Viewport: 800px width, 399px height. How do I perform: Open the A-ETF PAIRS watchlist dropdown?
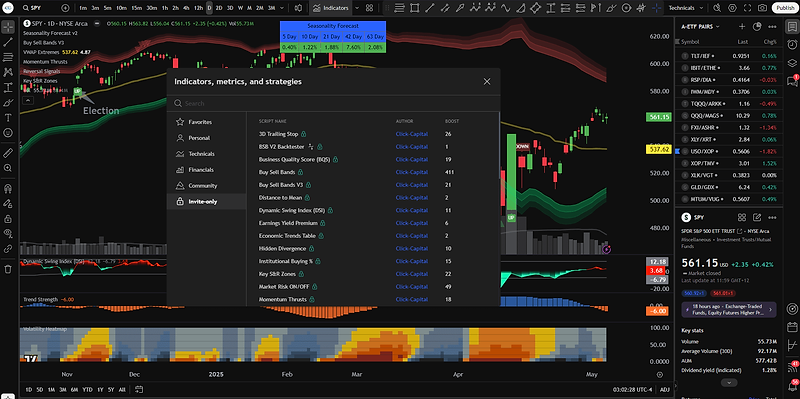700,27
